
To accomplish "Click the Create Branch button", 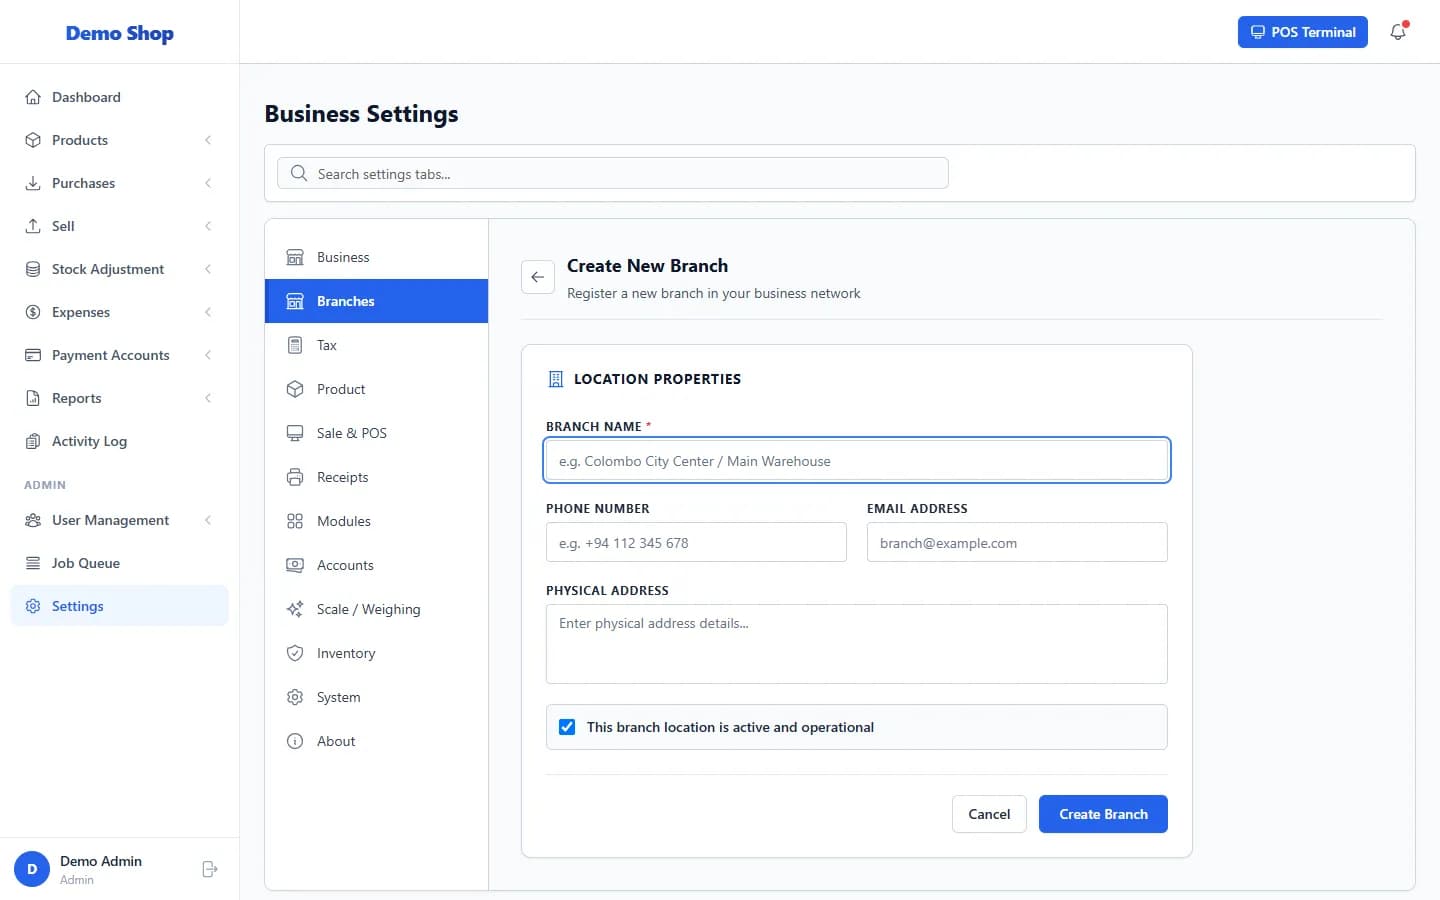I will [1103, 814].
